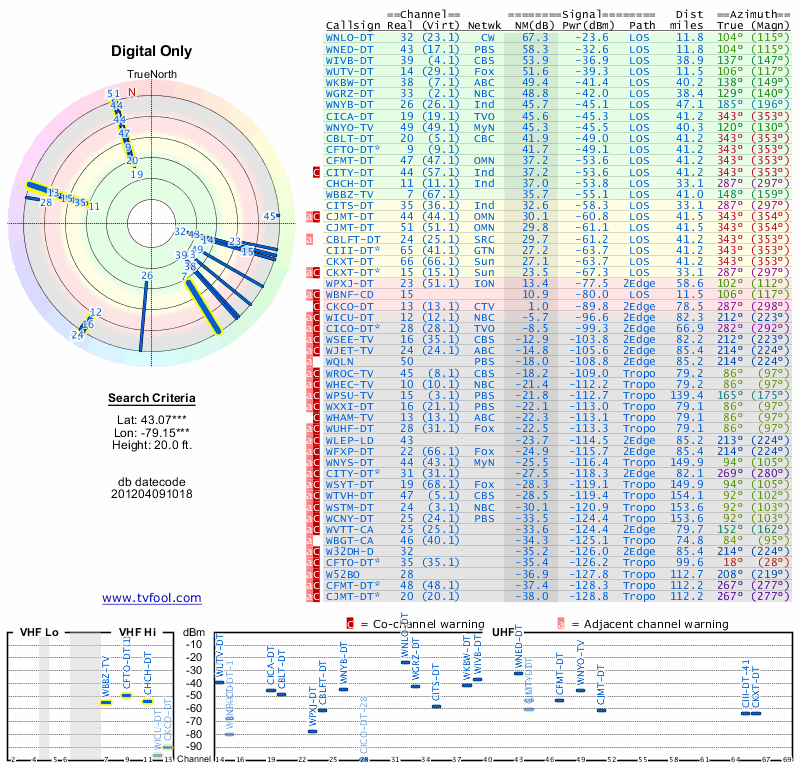The height and width of the screenshot is (768, 800).
Task: Click channel 26 label on the radar plot
Action: (147, 276)
